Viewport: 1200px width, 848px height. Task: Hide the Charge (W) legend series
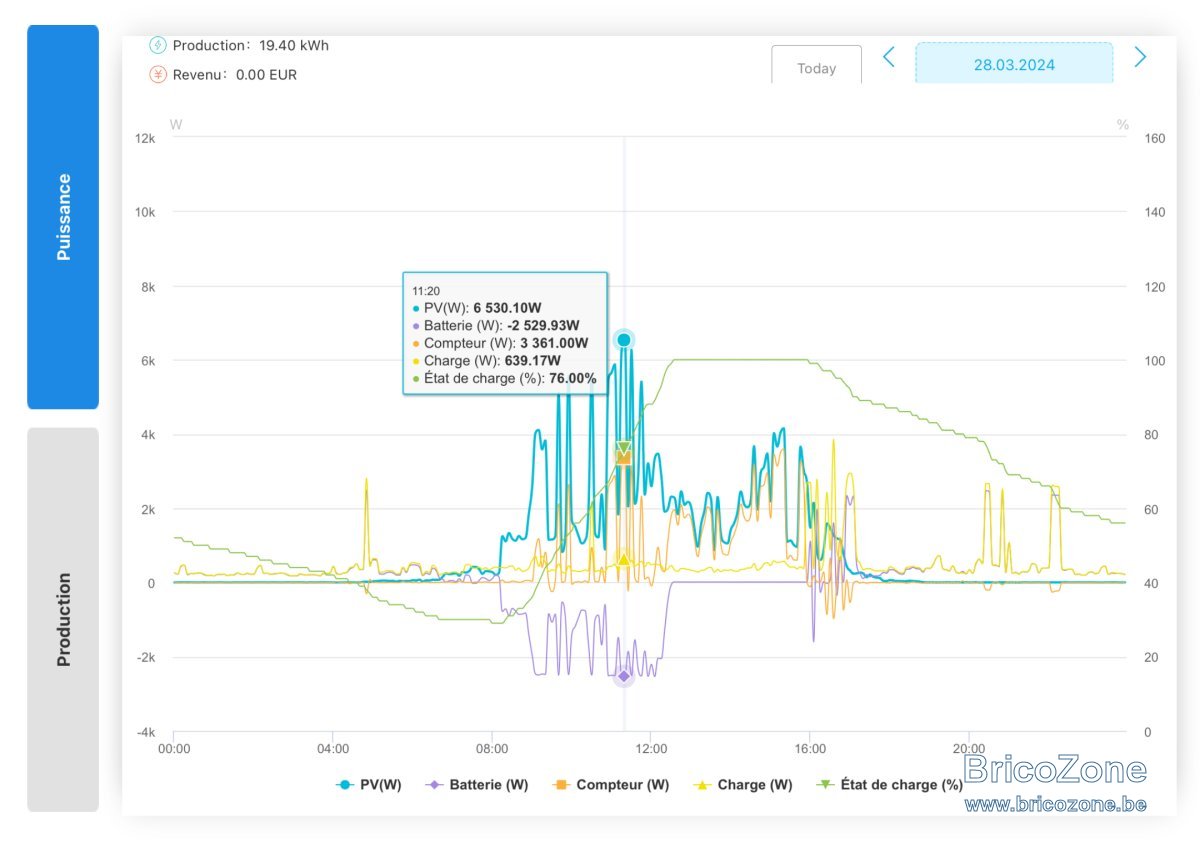click(742, 785)
